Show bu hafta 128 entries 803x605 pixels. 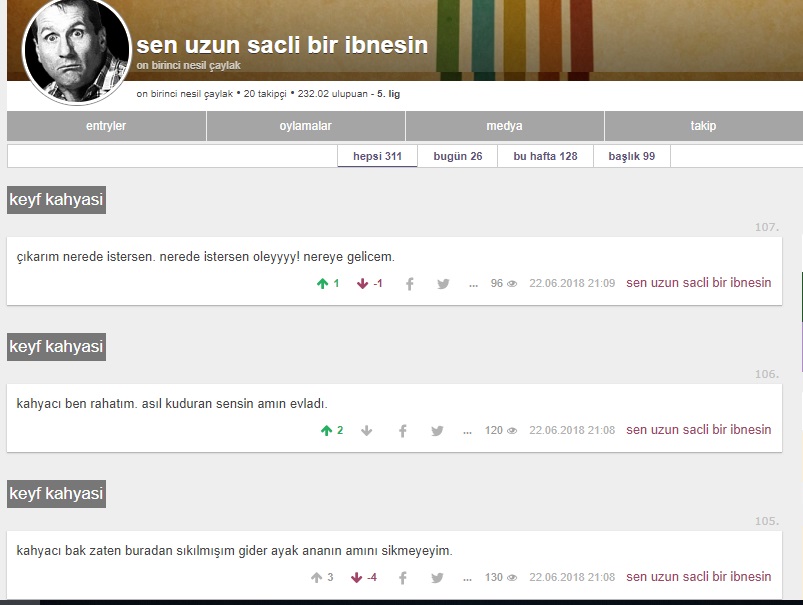coord(545,156)
